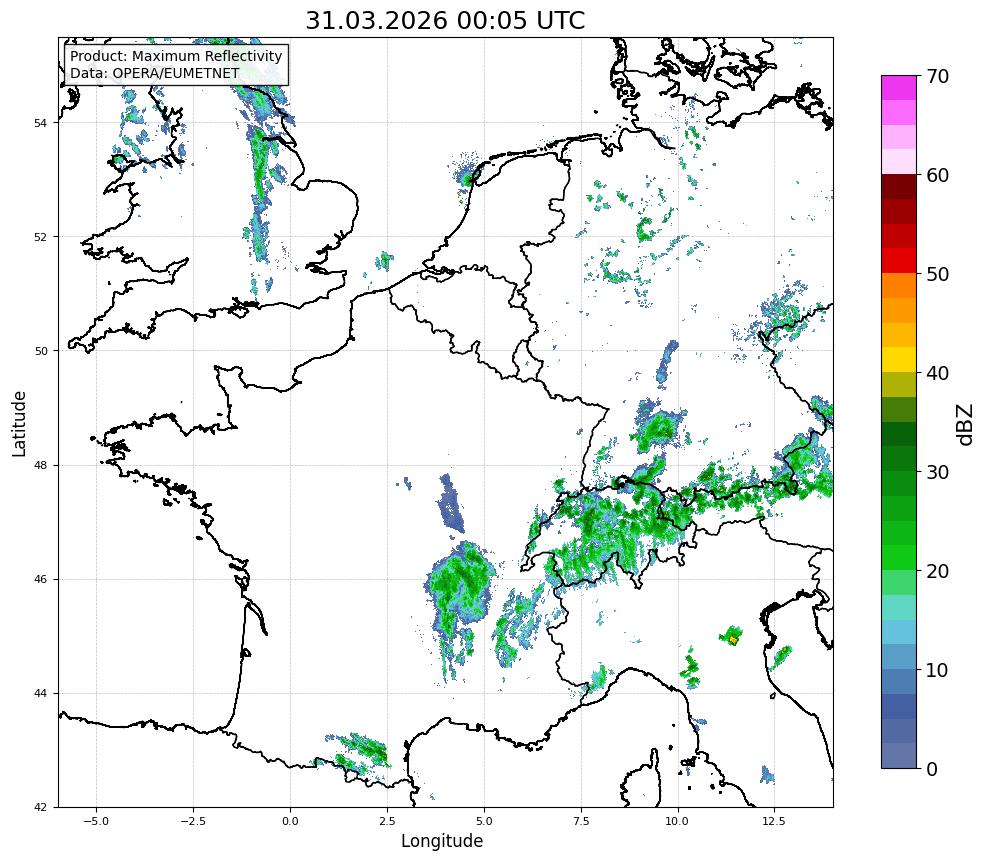Click latitude tick label 48

(x=40, y=465)
